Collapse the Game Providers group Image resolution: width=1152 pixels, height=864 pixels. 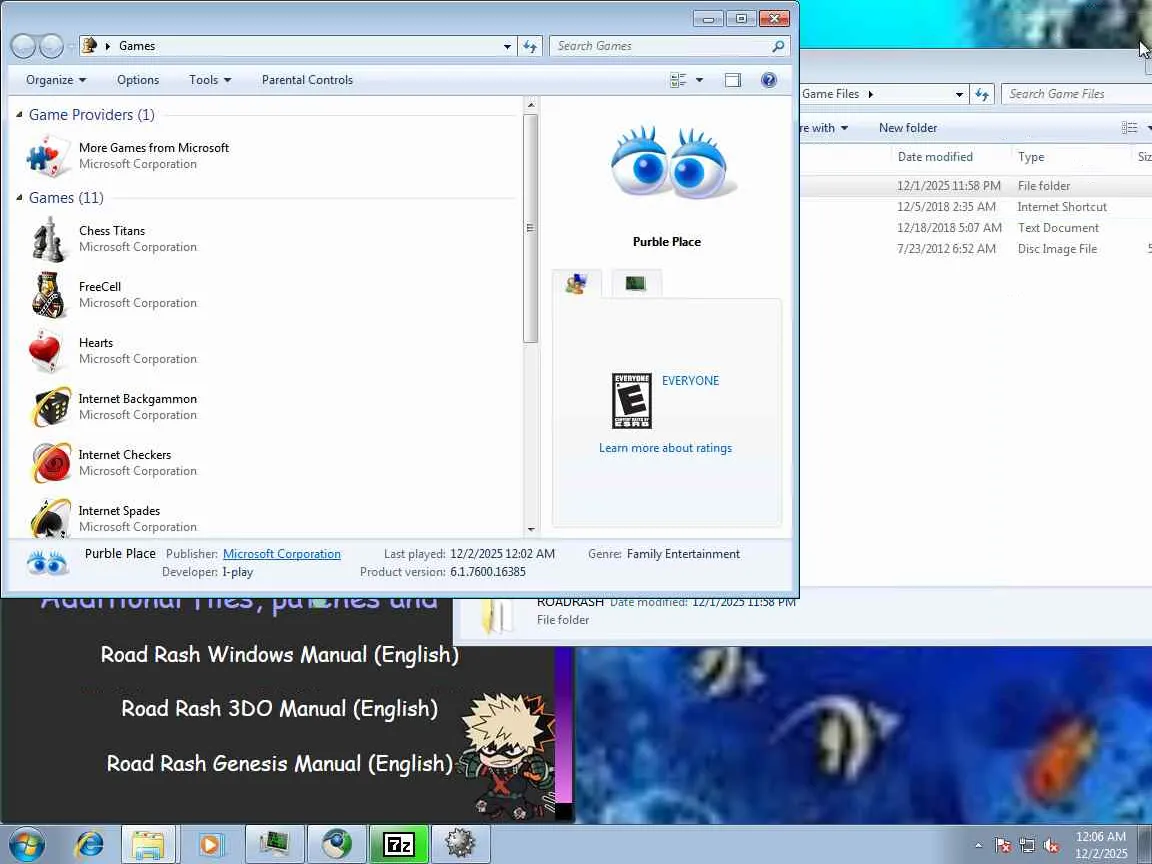20,115
